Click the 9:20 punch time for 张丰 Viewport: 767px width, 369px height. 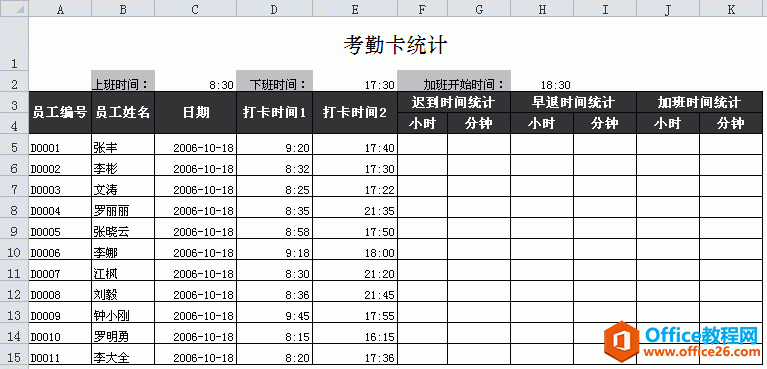pos(274,144)
